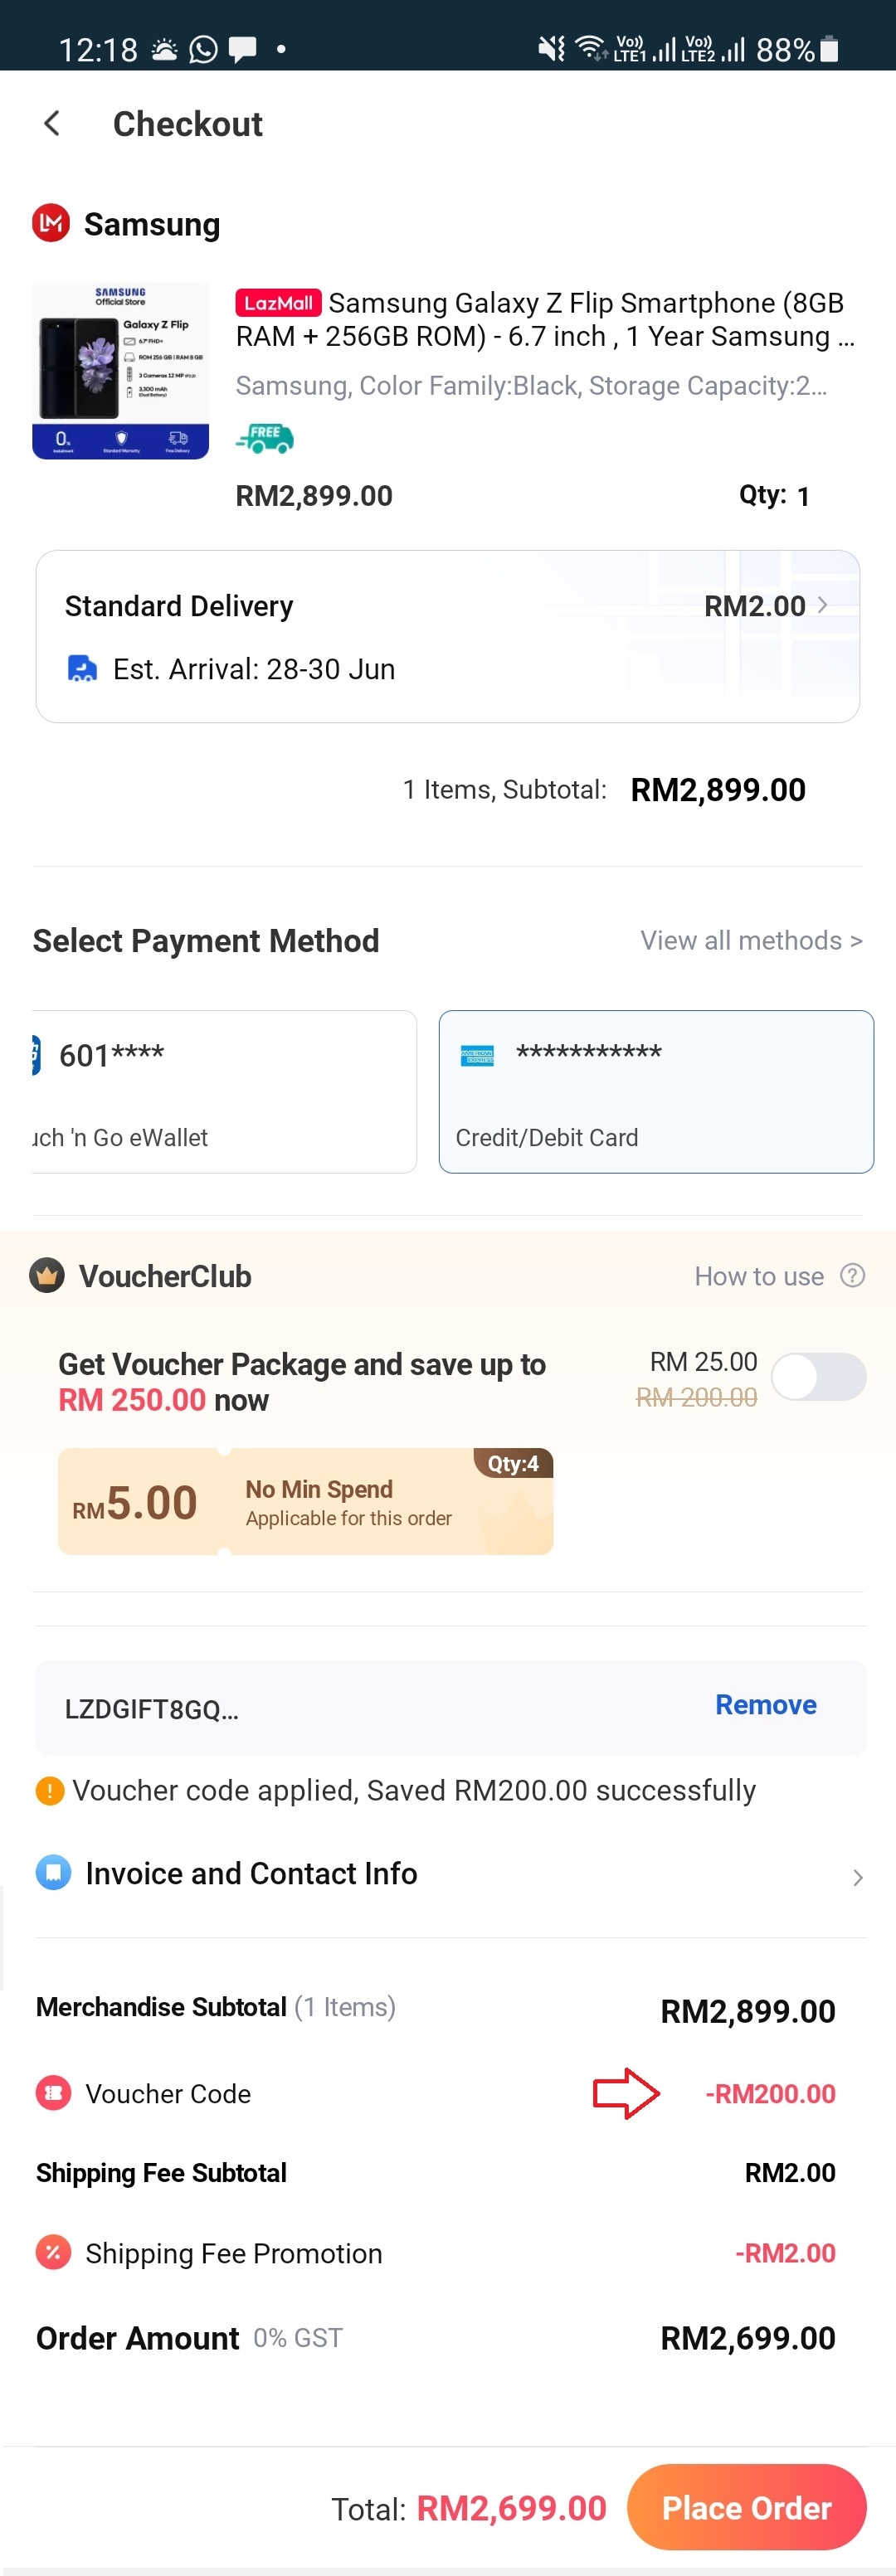The width and height of the screenshot is (896, 2576).
Task: Tap the Shipping Fee Promotion percent icon
Action: [54, 2252]
